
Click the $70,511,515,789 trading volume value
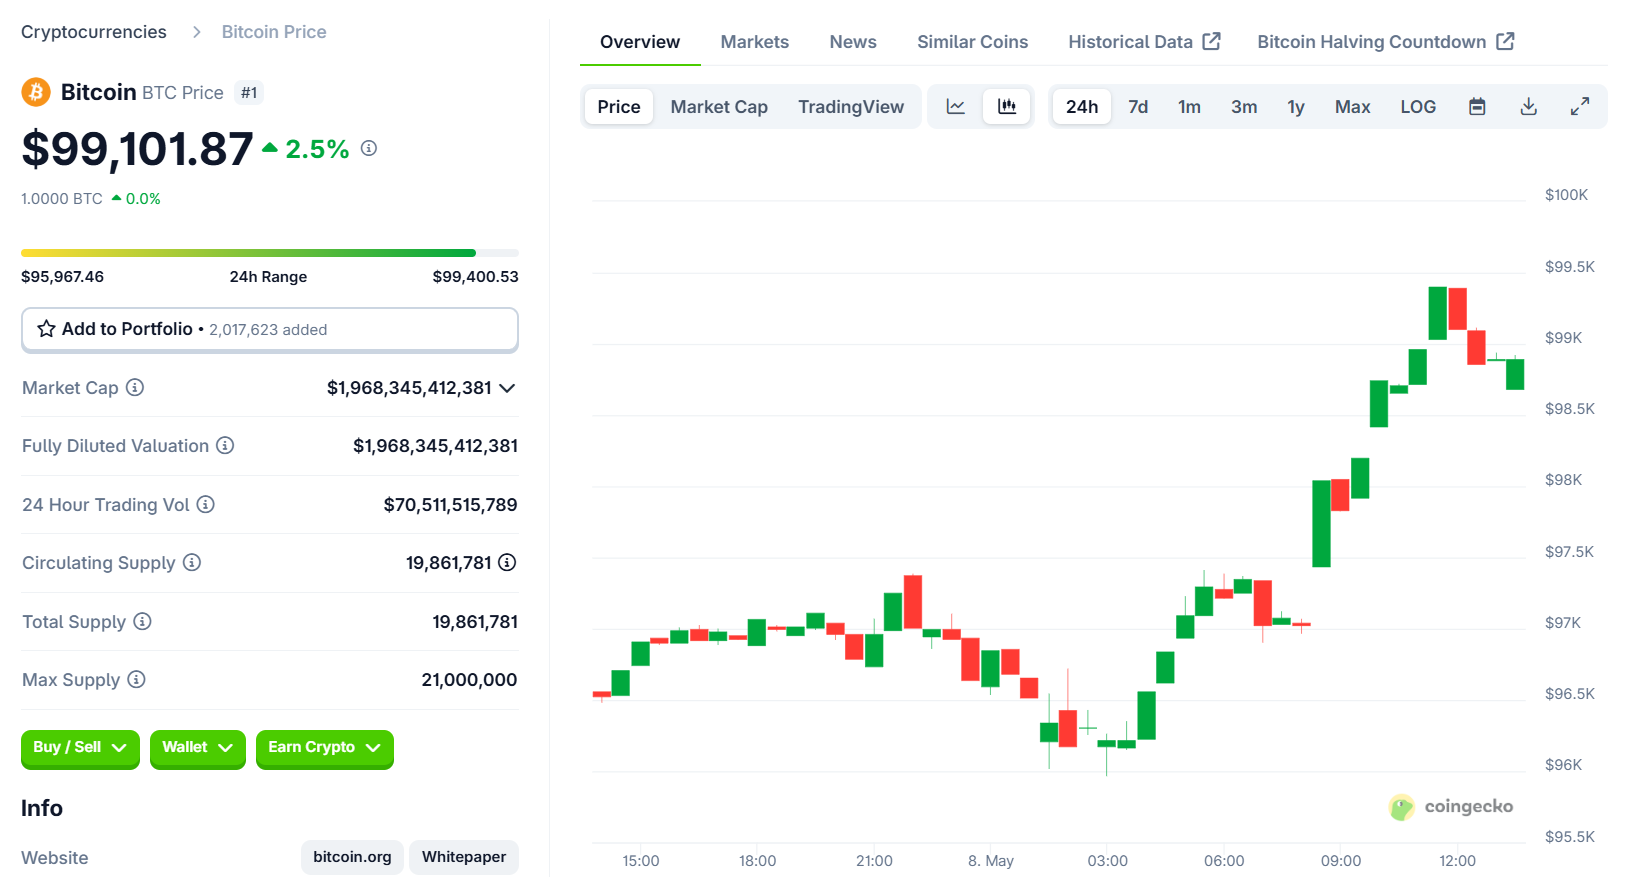coord(450,505)
